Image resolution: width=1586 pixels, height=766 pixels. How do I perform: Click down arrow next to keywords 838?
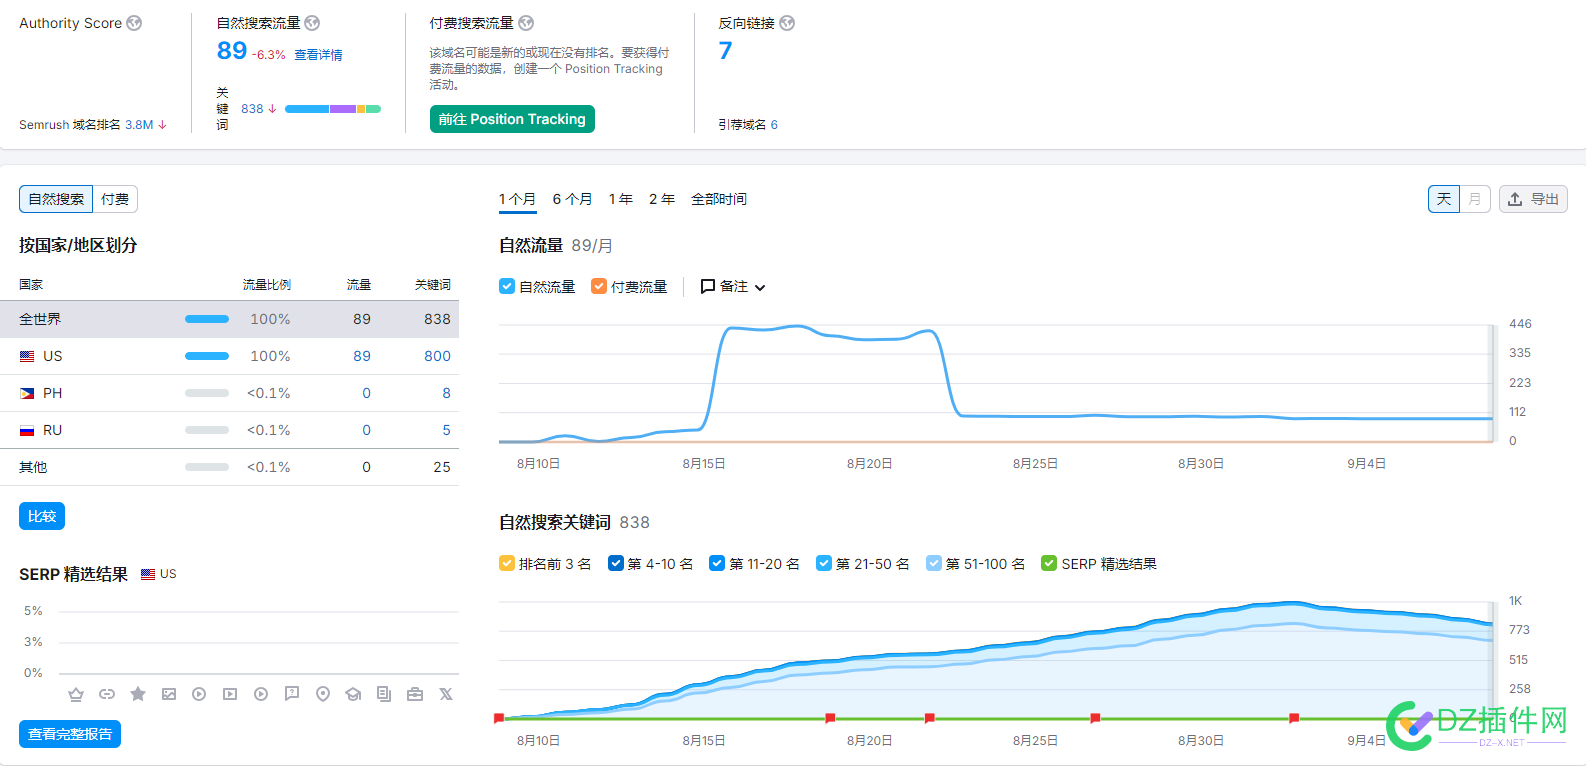coord(272,109)
